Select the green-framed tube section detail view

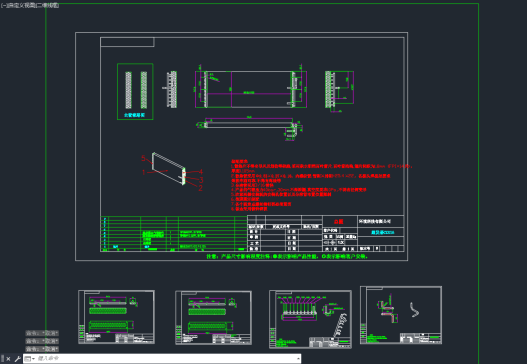click(x=135, y=91)
